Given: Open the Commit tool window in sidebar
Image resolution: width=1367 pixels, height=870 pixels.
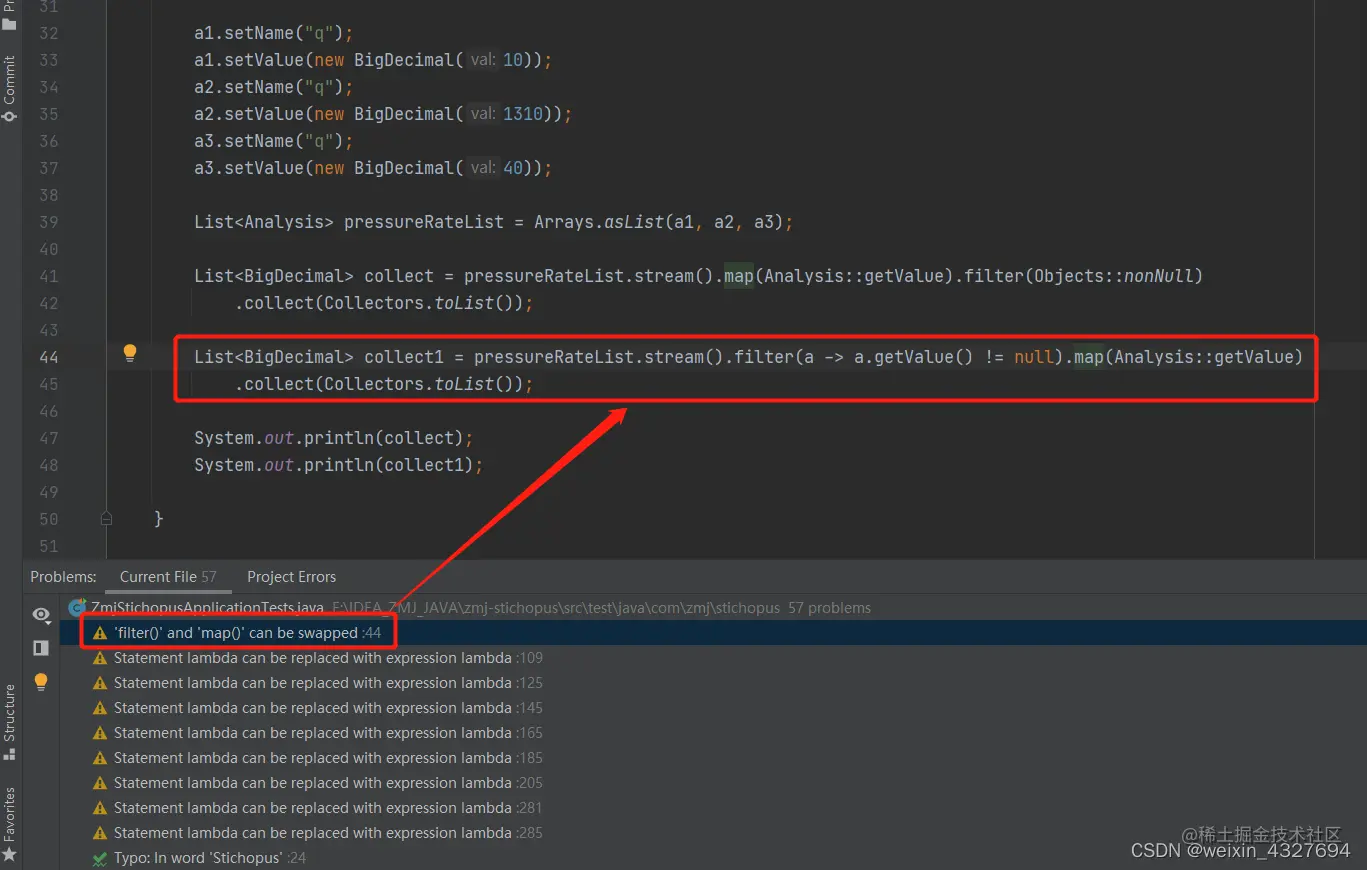Looking at the screenshot, I should click(x=10, y=88).
